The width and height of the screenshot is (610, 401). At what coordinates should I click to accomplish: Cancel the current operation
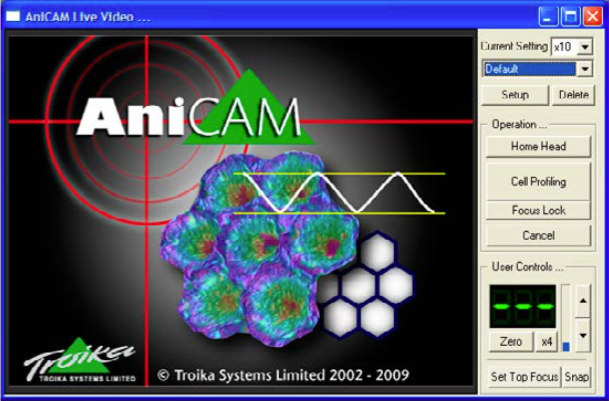[538, 235]
